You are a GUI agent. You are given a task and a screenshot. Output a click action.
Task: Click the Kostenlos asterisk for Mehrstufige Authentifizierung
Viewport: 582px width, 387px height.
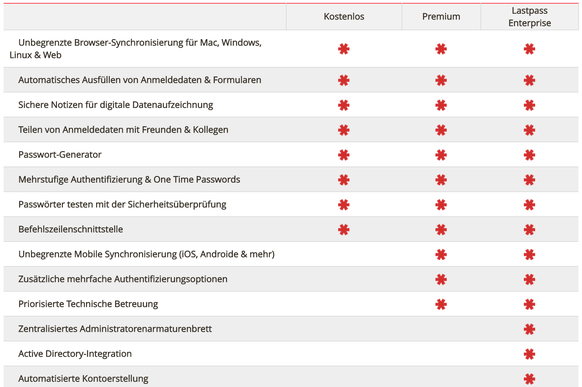pos(344,180)
